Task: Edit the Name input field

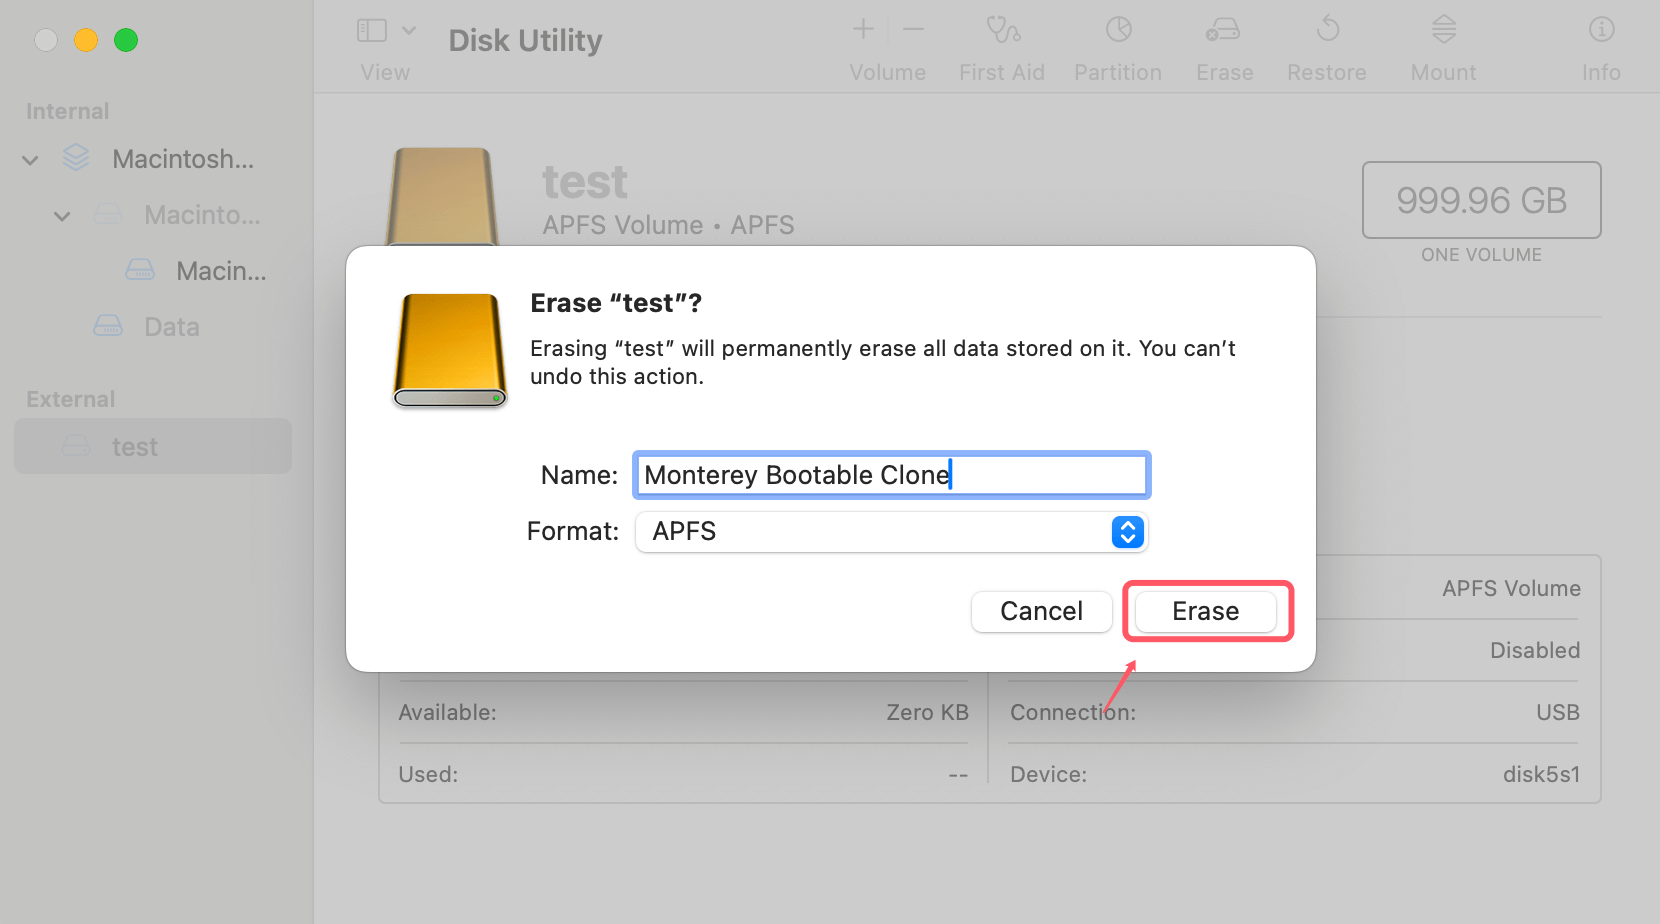Action: click(890, 474)
